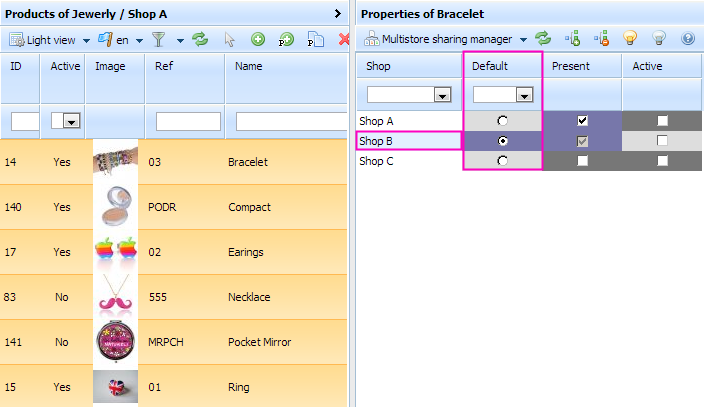Expand the filter options arrow

(x=180, y=40)
